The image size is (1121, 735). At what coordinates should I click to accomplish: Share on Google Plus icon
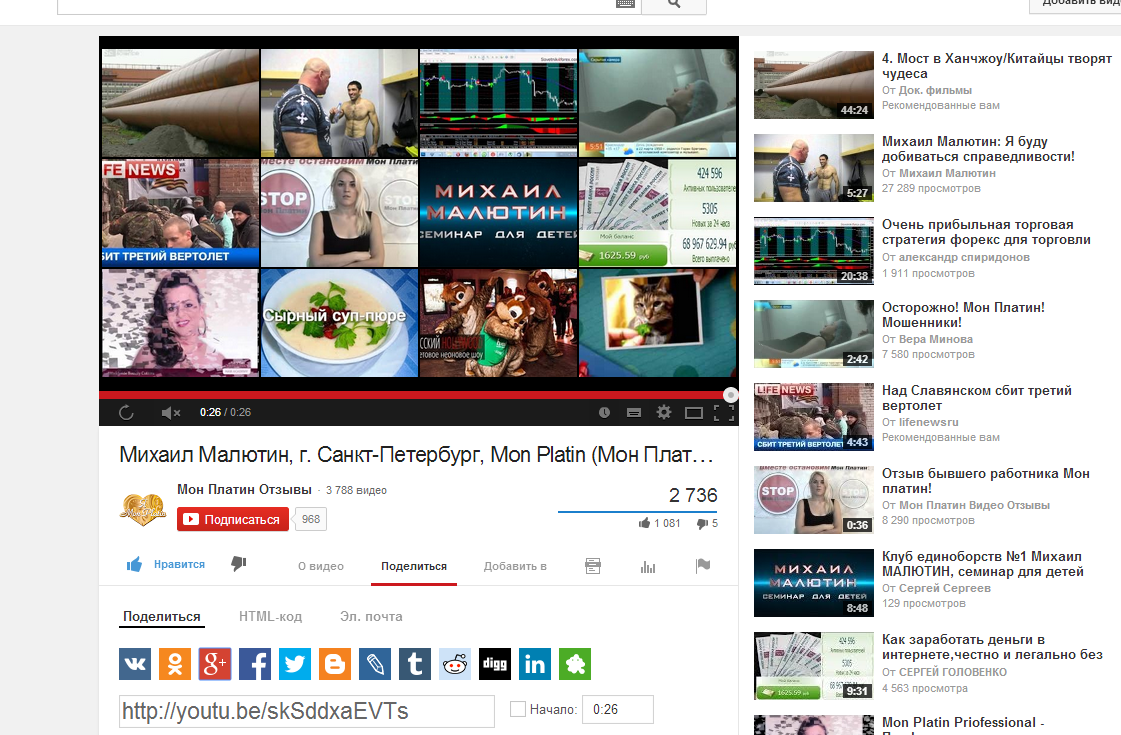coord(215,664)
